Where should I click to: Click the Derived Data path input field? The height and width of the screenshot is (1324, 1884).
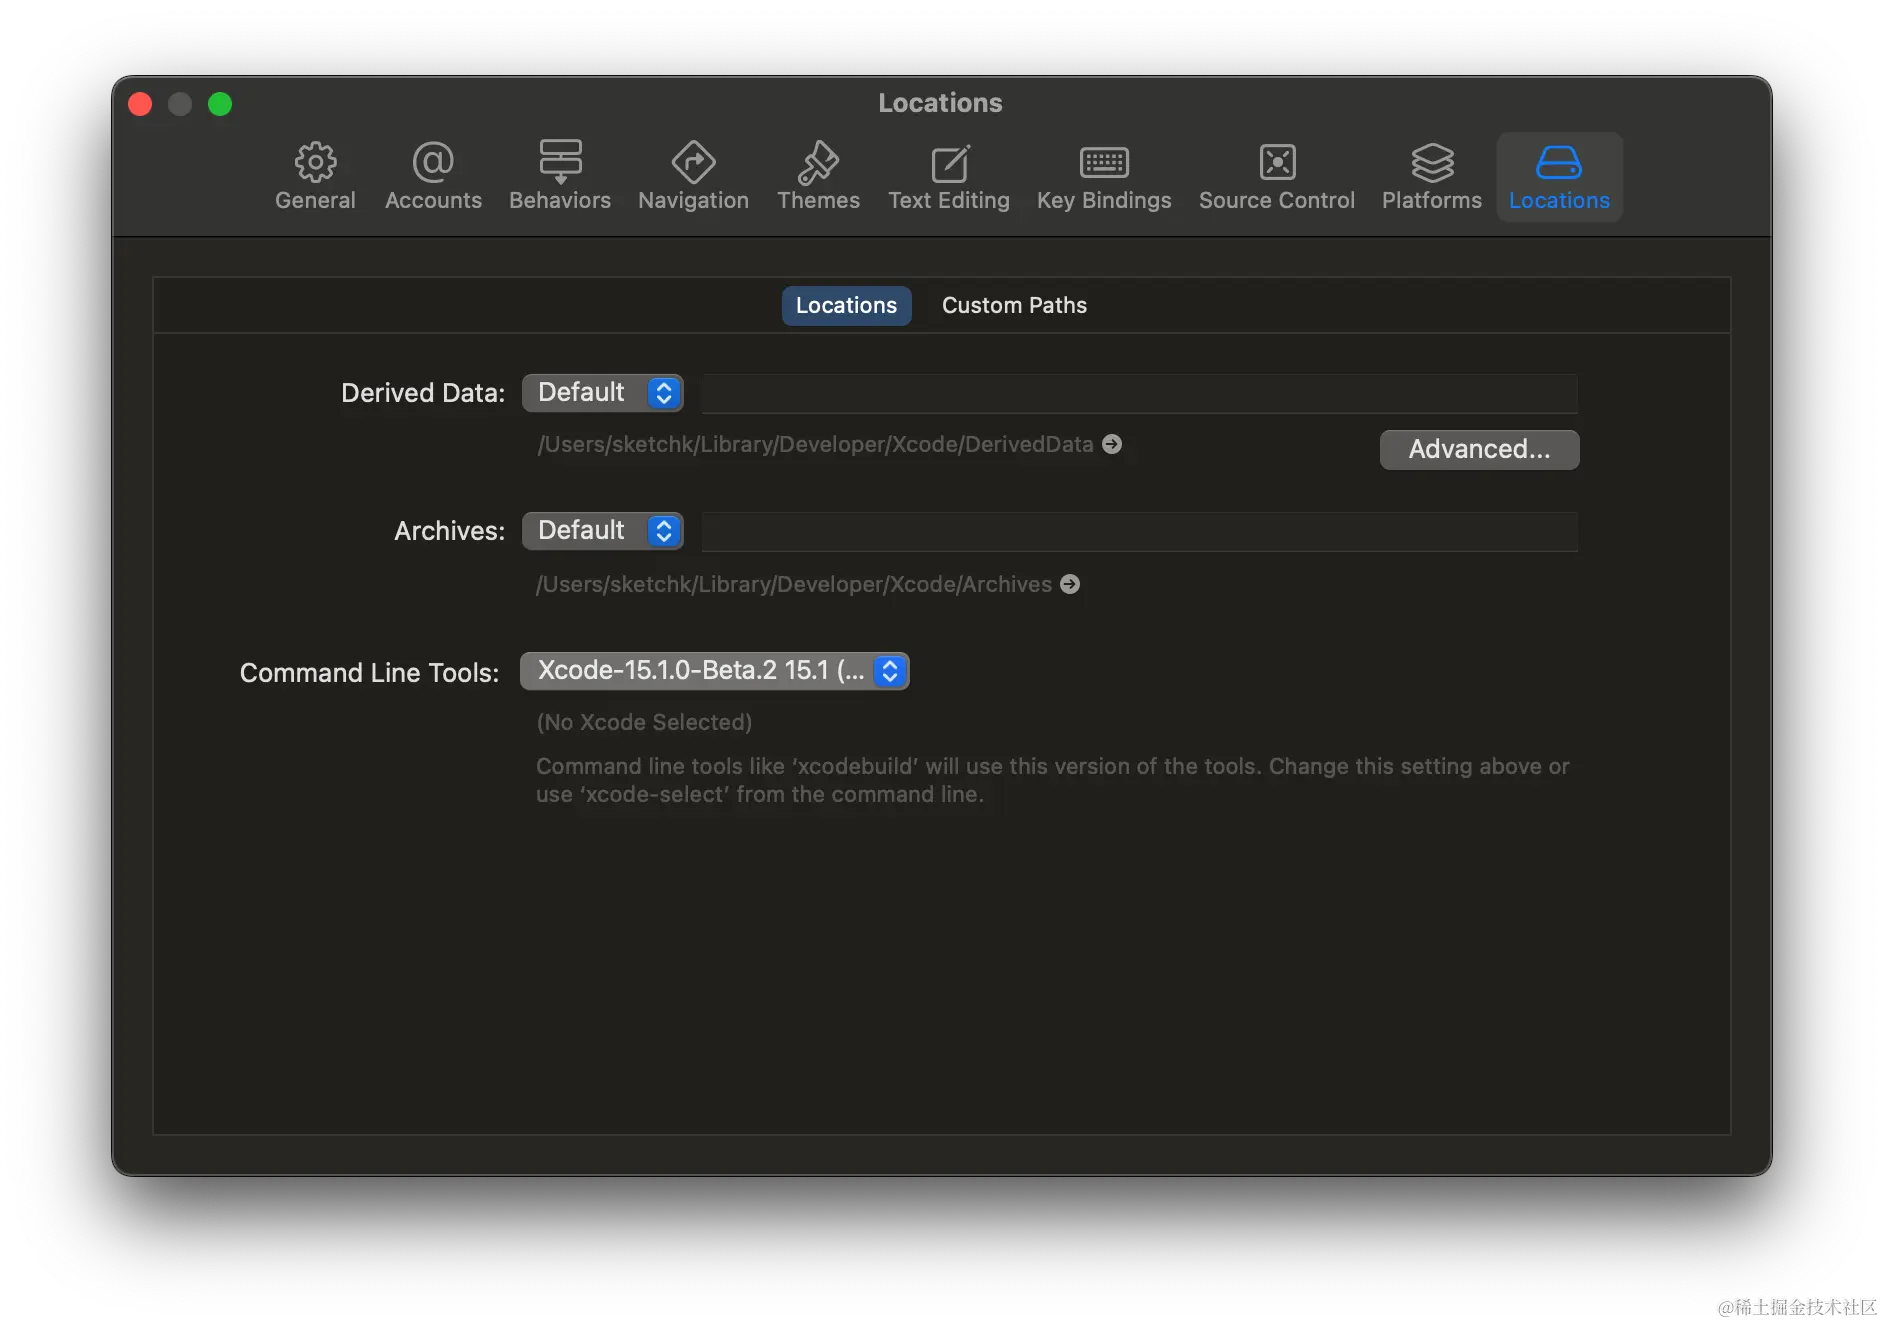coord(1139,393)
